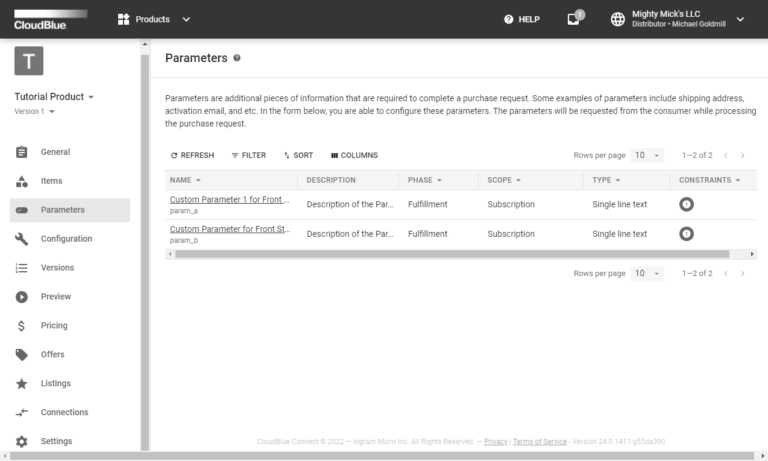Go to General section

click(x=55, y=152)
